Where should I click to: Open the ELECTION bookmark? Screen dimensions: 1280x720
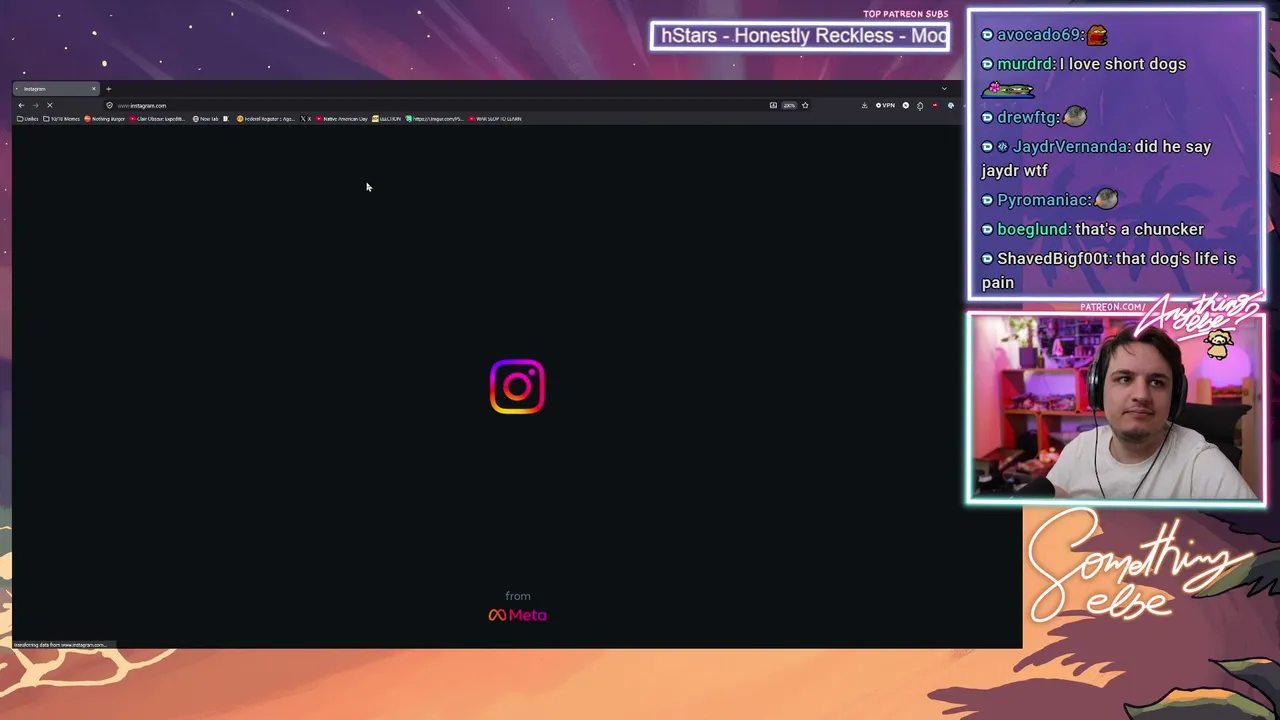387,119
